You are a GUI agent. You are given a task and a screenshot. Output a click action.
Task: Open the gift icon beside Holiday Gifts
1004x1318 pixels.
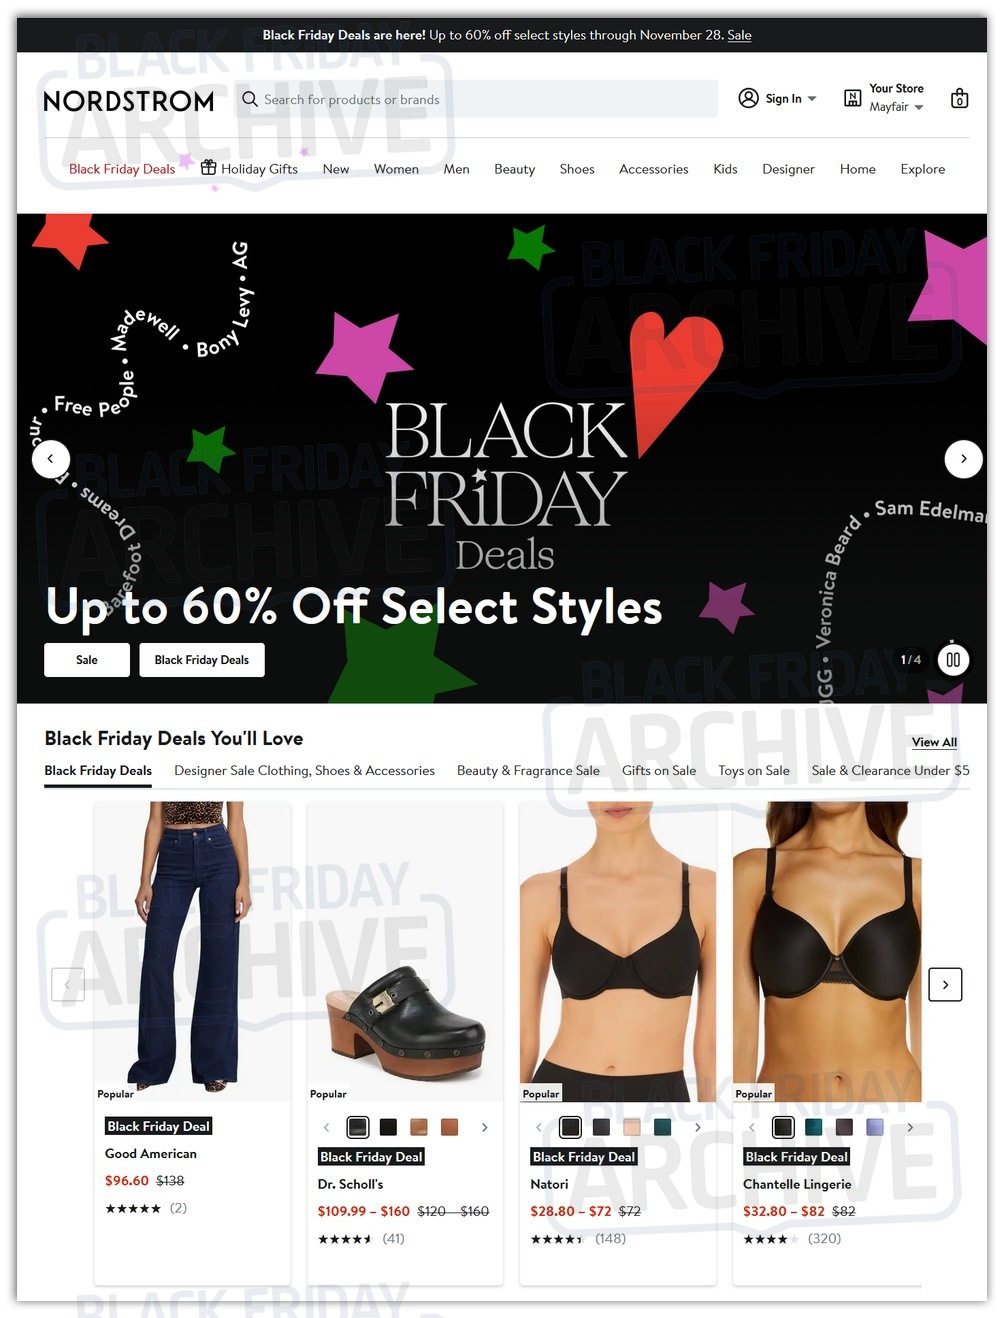[x=208, y=168]
